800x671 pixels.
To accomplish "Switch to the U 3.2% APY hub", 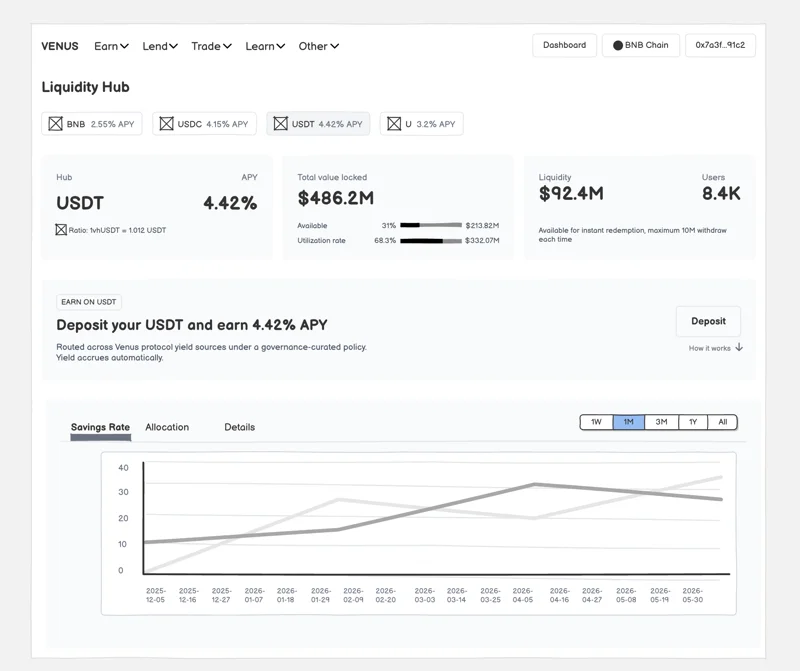I will [x=421, y=123].
